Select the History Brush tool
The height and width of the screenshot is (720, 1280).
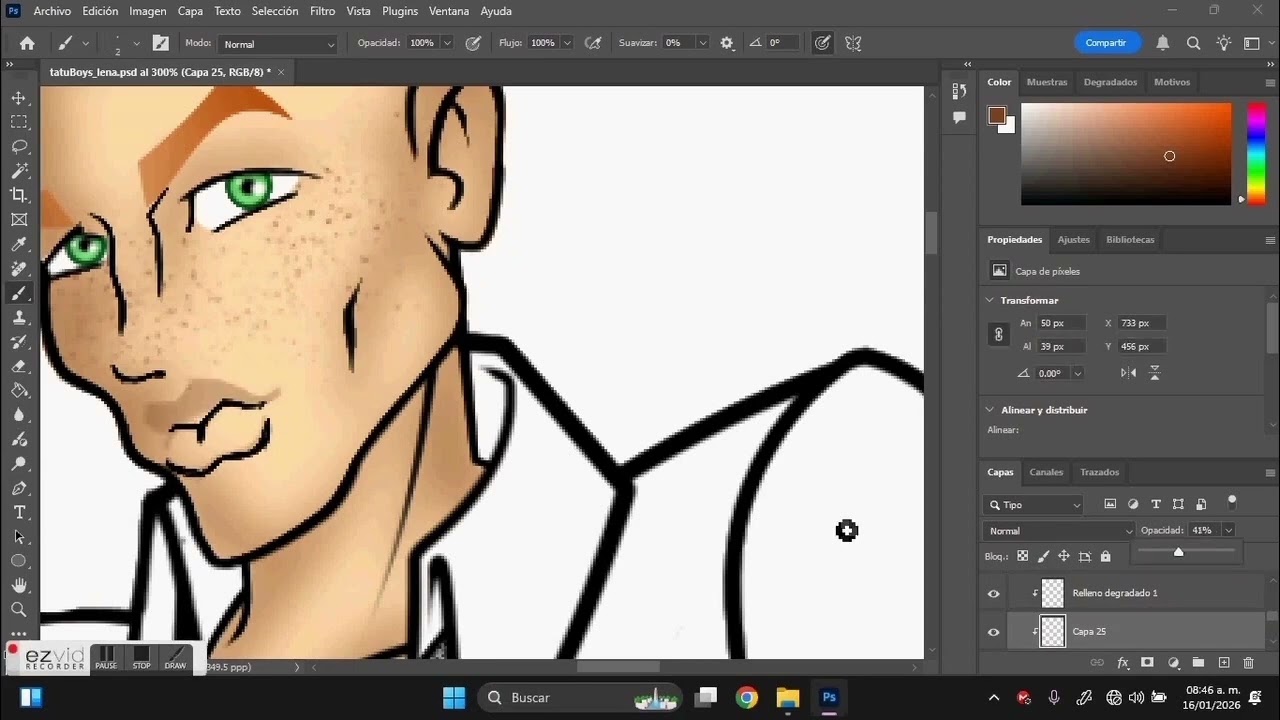[19, 342]
